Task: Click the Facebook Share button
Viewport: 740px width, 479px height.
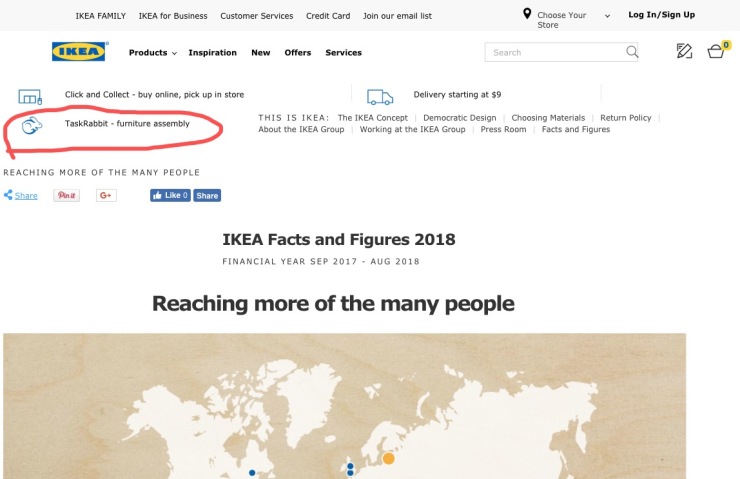Action: pos(207,195)
